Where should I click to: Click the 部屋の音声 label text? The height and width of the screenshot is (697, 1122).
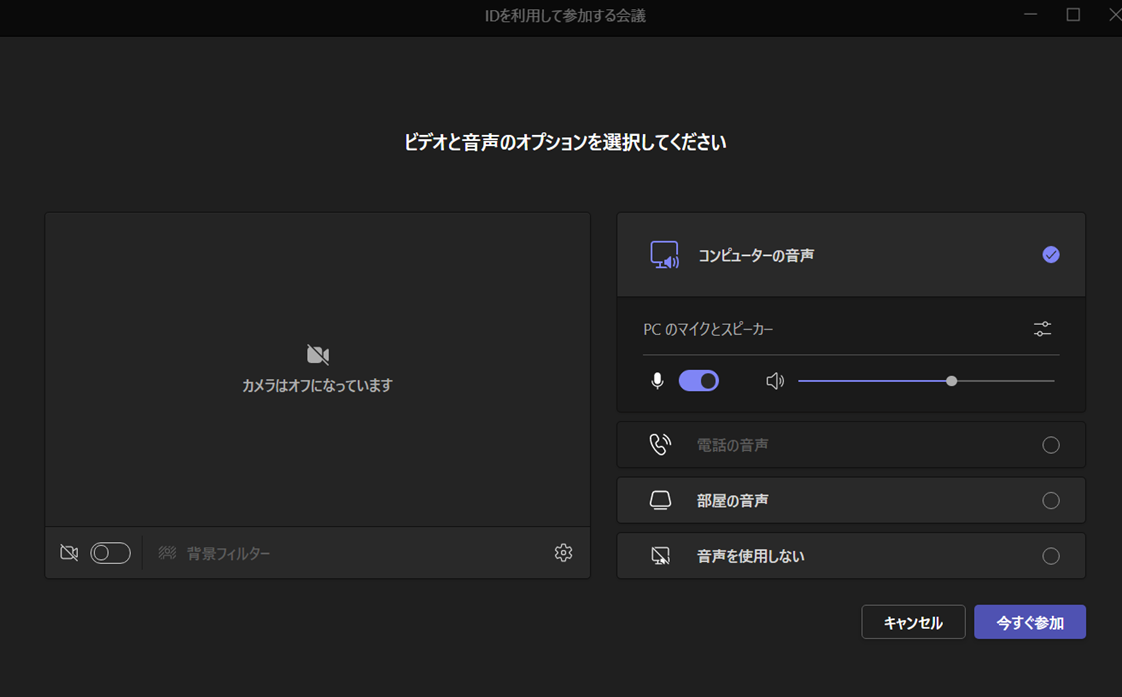point(733,501)
